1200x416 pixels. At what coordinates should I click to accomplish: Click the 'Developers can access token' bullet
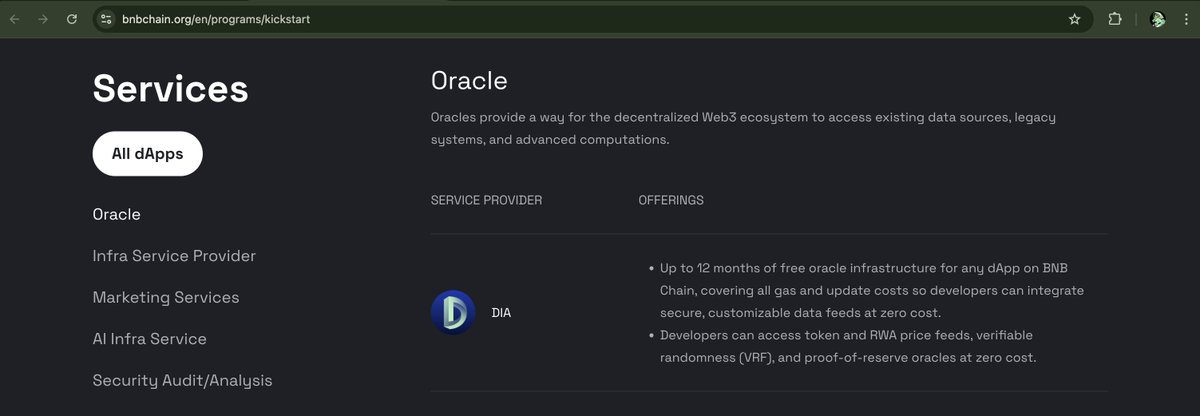tap(848, 346)
